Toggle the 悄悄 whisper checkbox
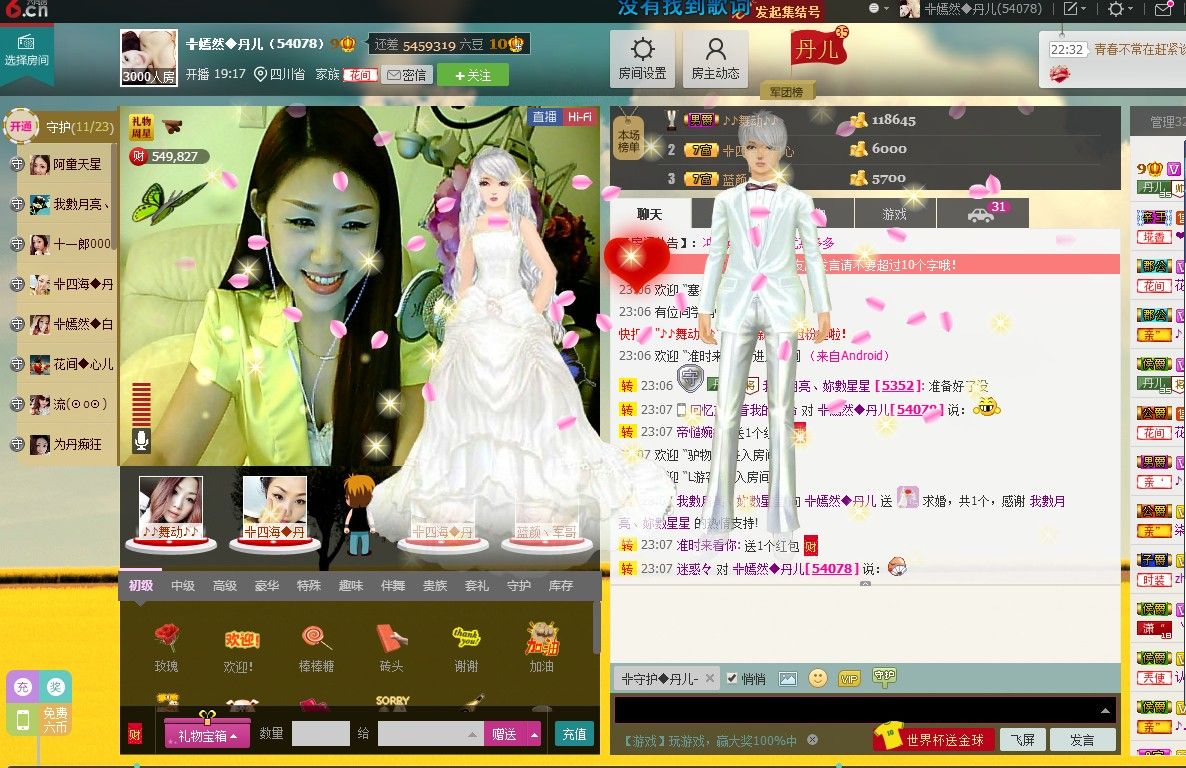Screen dimensions: 1186x768 pos(731,678)
